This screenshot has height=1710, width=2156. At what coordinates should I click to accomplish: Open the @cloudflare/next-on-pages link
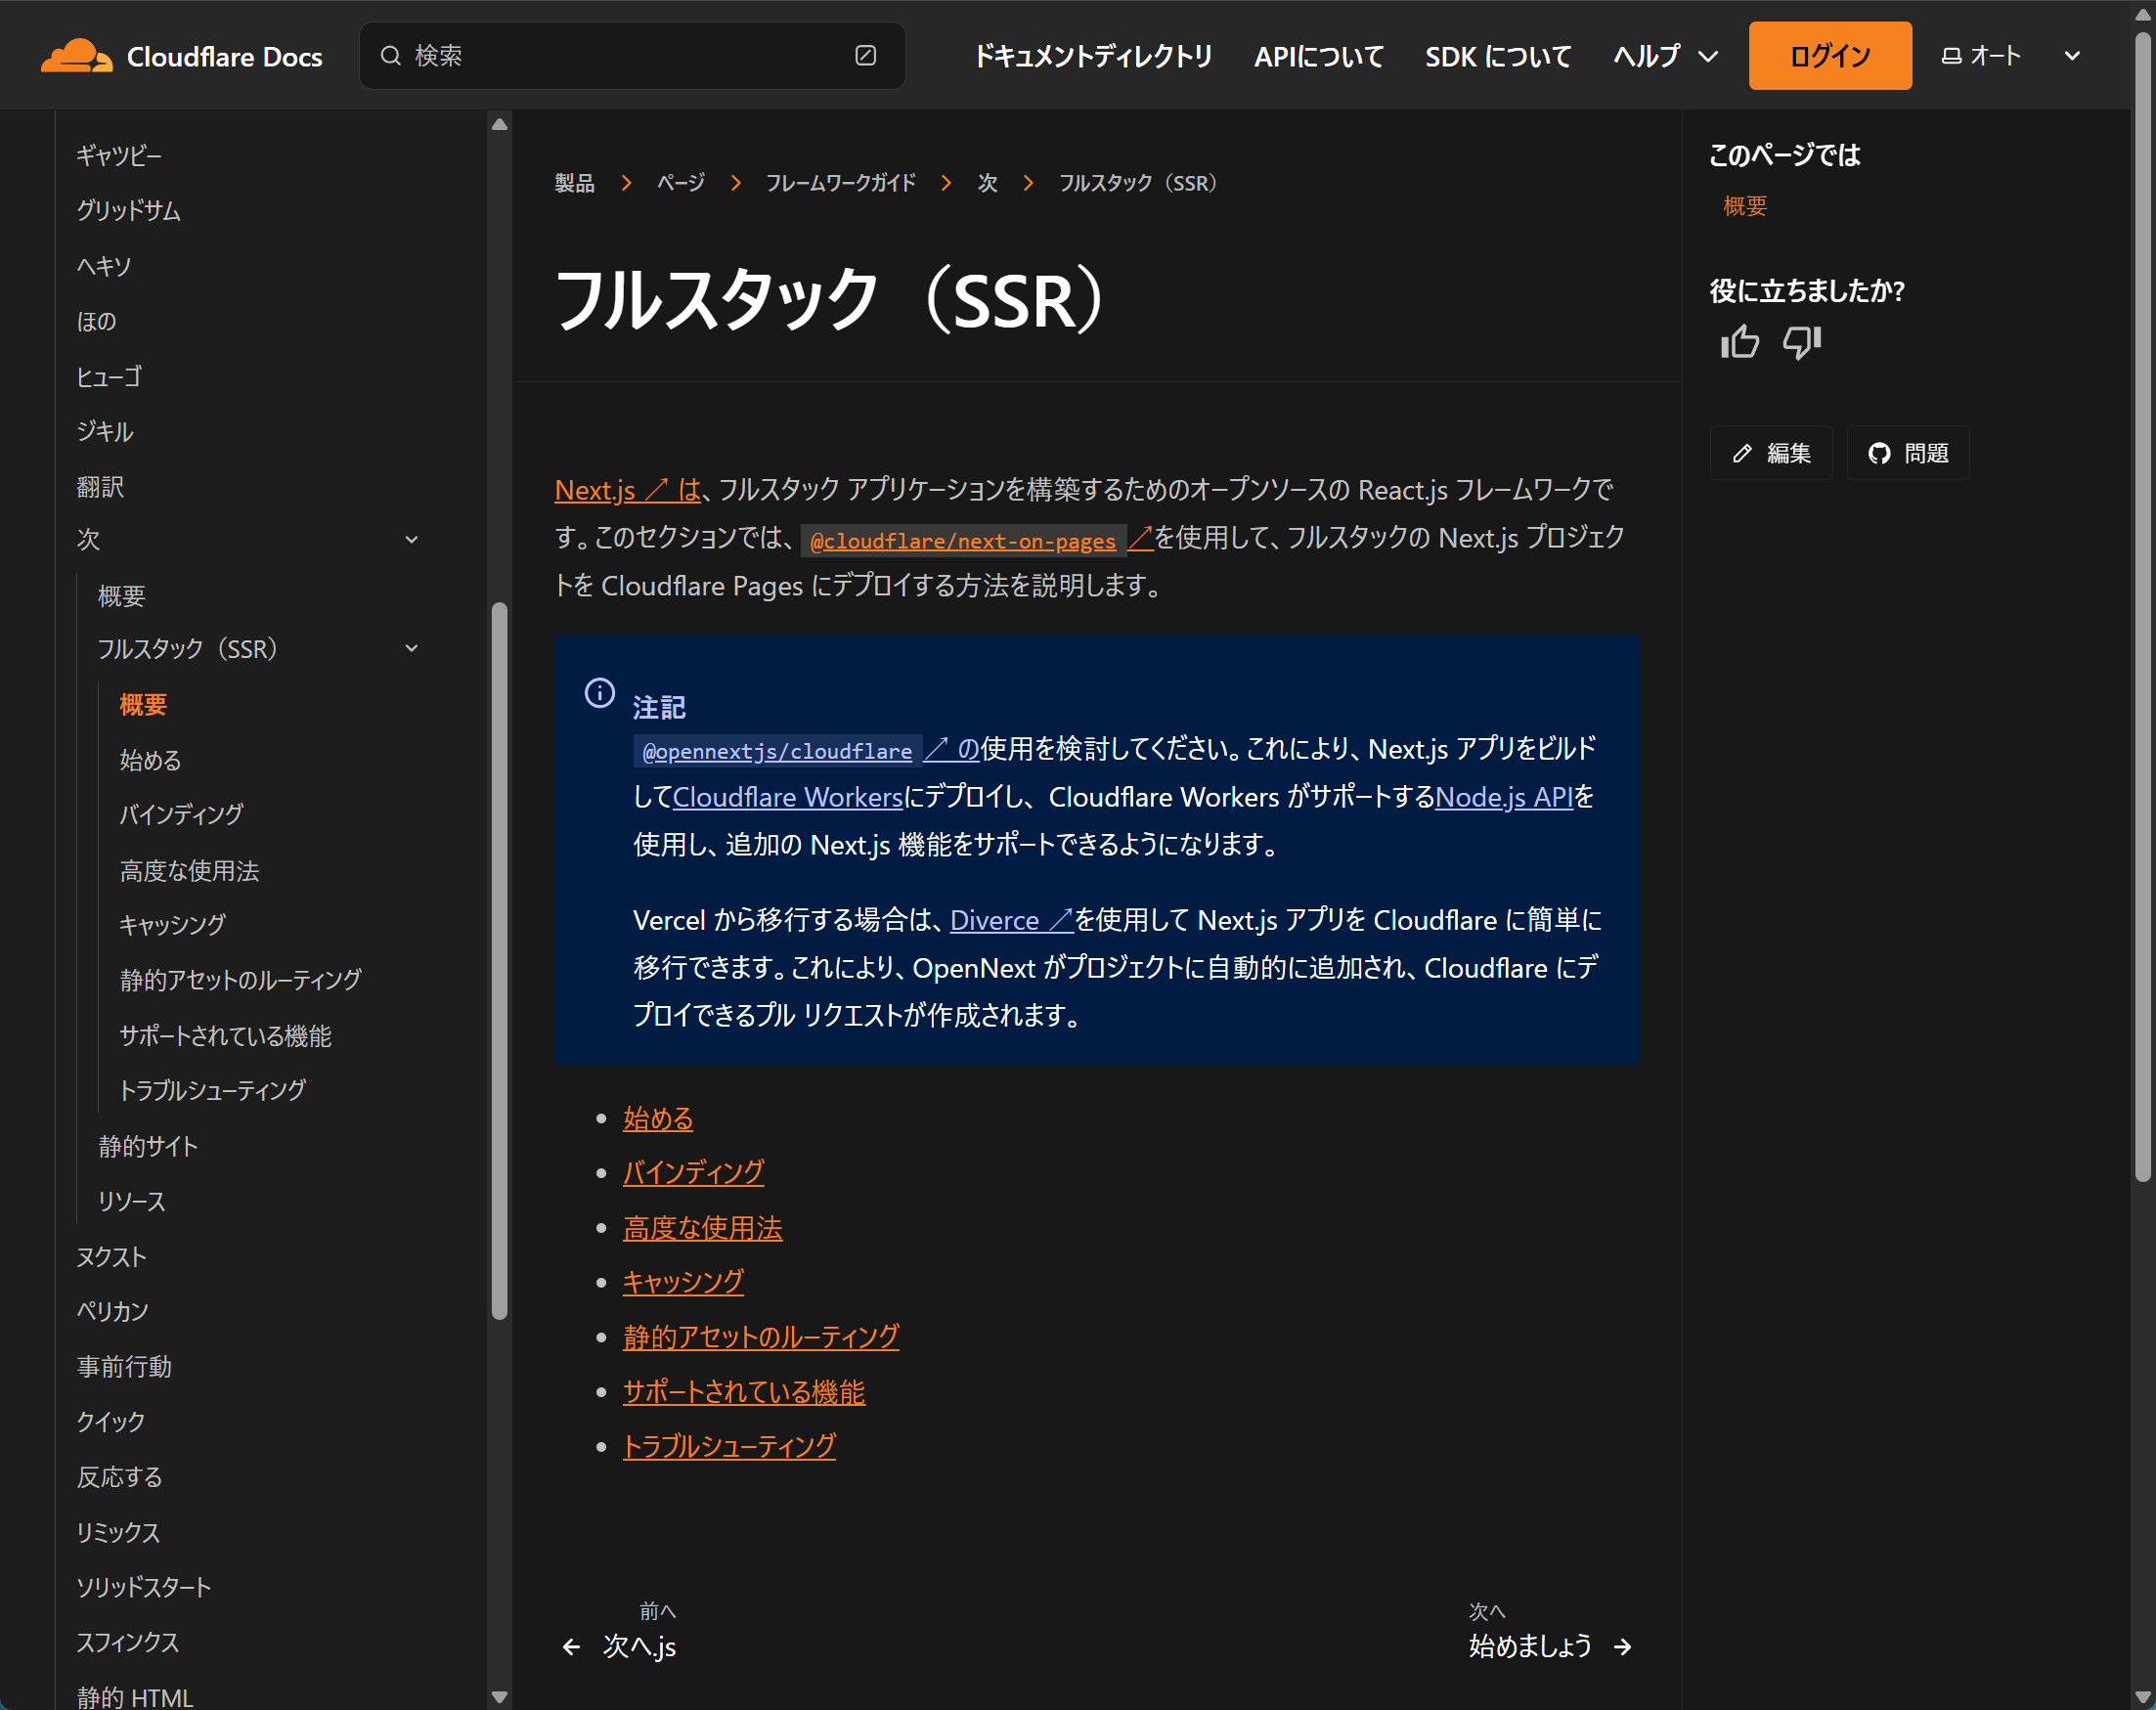point(963,541)
